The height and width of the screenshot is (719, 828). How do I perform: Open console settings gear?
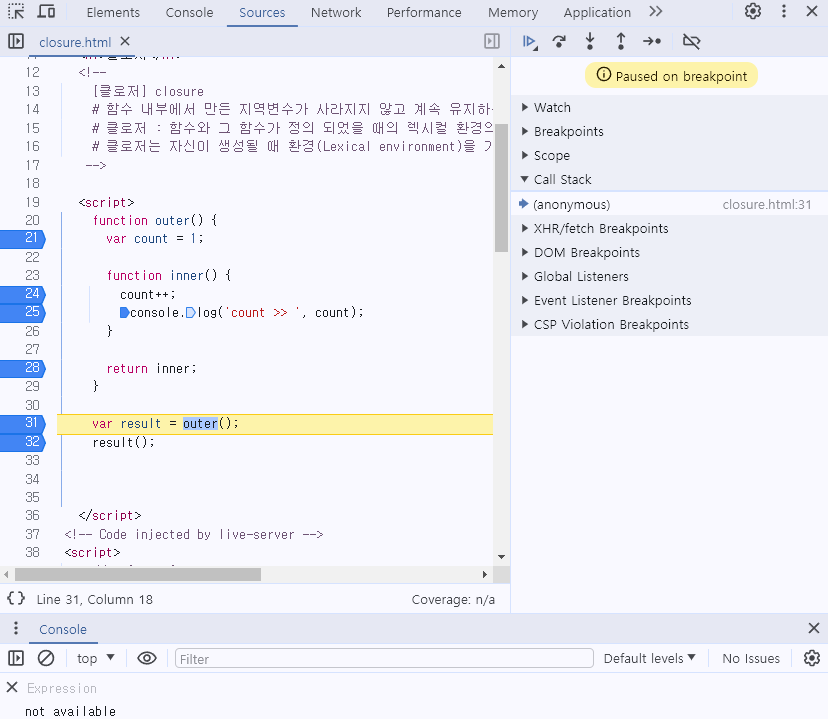click(x=812, y=658)
